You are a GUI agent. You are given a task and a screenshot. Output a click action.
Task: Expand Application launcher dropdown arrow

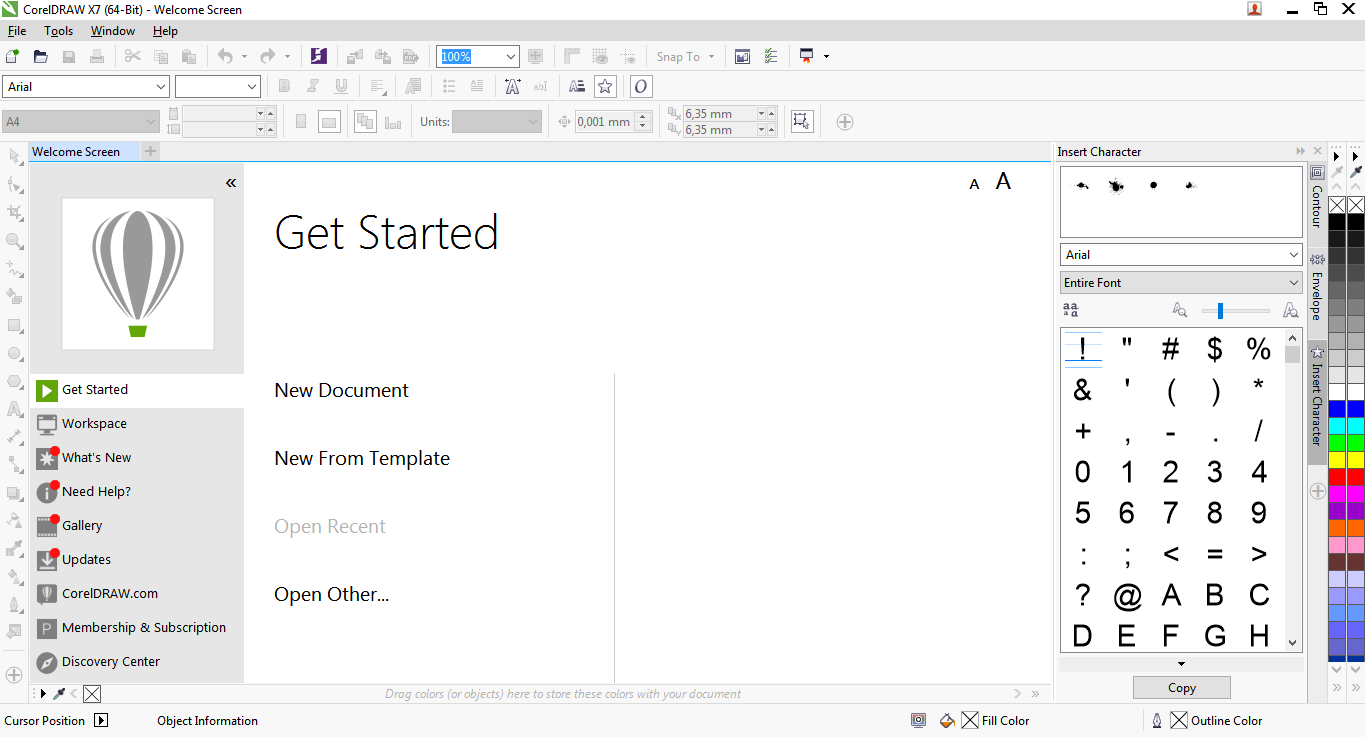(x=826, y=57)
